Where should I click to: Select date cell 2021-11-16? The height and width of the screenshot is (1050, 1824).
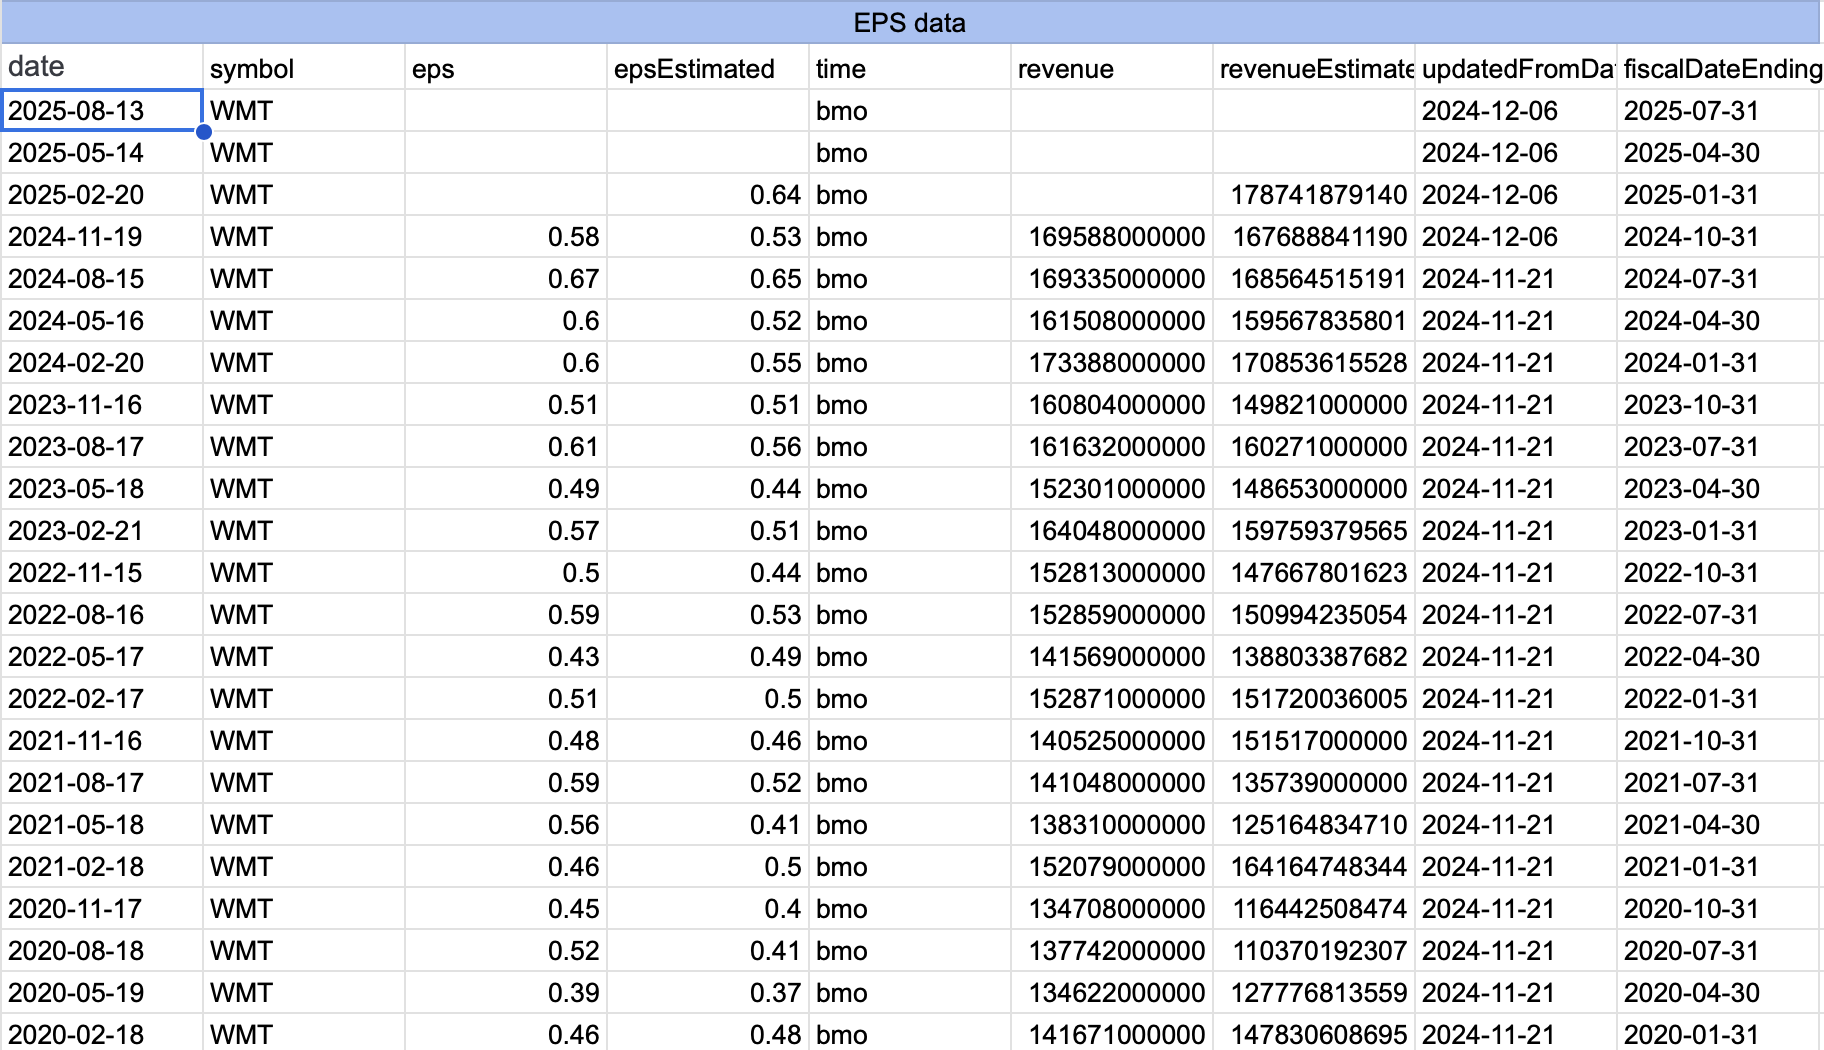point(102,740)
